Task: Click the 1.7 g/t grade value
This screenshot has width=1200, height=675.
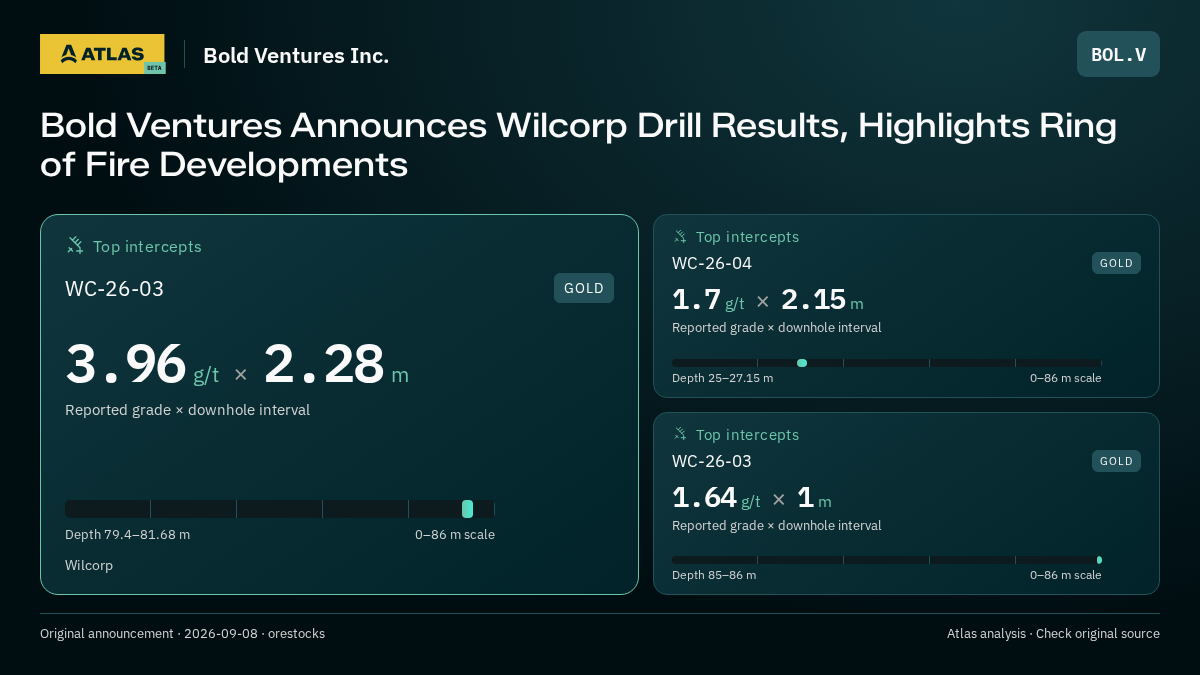Action: tap(708, 300)
